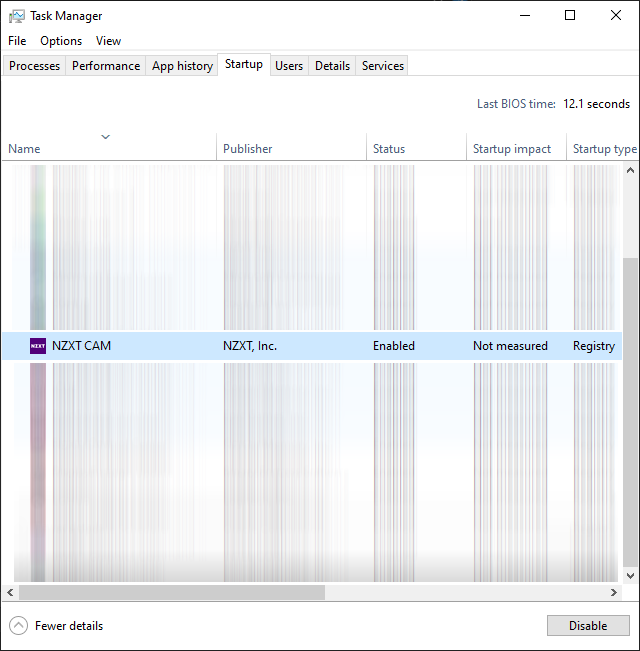This screenshot has height=651, width=640.
Task: Click the Registry startup type cell
Action: [x=594, y=346]
